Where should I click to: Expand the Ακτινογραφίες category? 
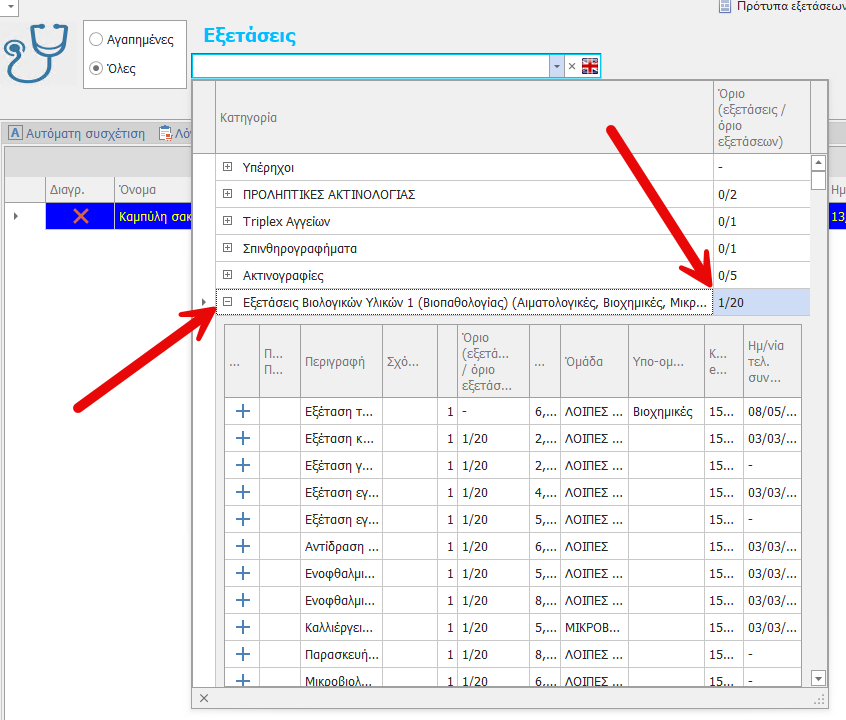228,275
